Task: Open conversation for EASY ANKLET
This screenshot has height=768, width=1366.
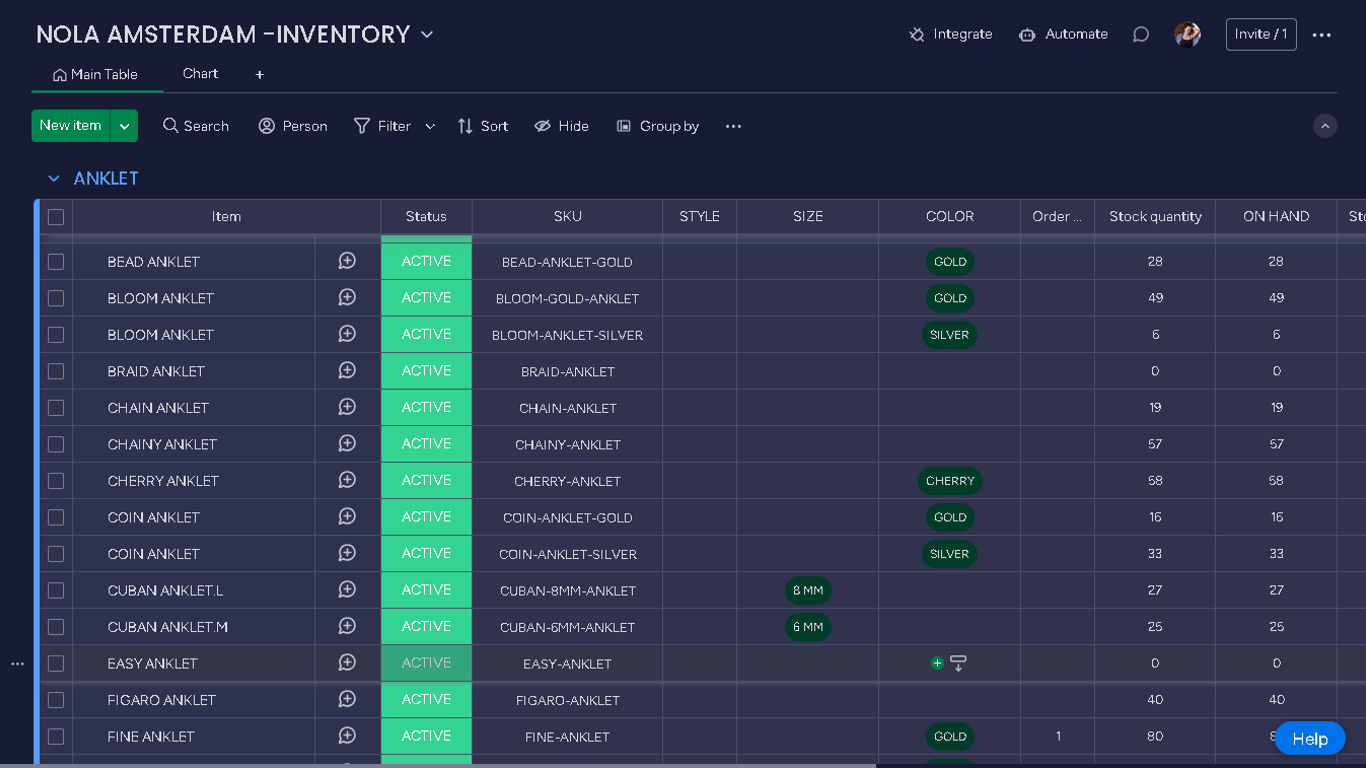Action: [x=347, y=663]
